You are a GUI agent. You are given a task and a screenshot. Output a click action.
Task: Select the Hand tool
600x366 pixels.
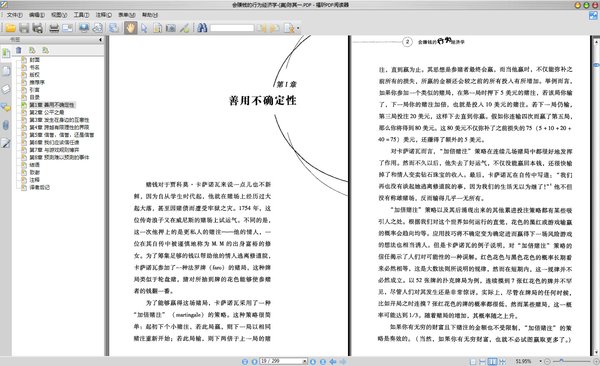pos(130,28)
